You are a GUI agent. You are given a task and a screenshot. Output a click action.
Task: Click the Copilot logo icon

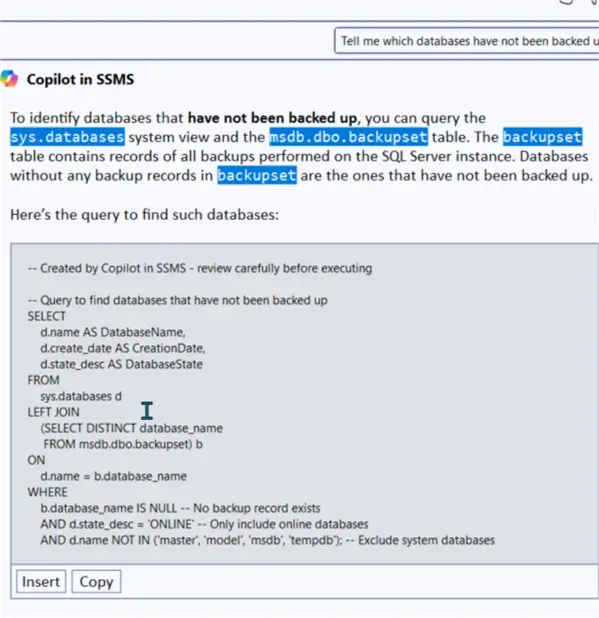point(9,78)
